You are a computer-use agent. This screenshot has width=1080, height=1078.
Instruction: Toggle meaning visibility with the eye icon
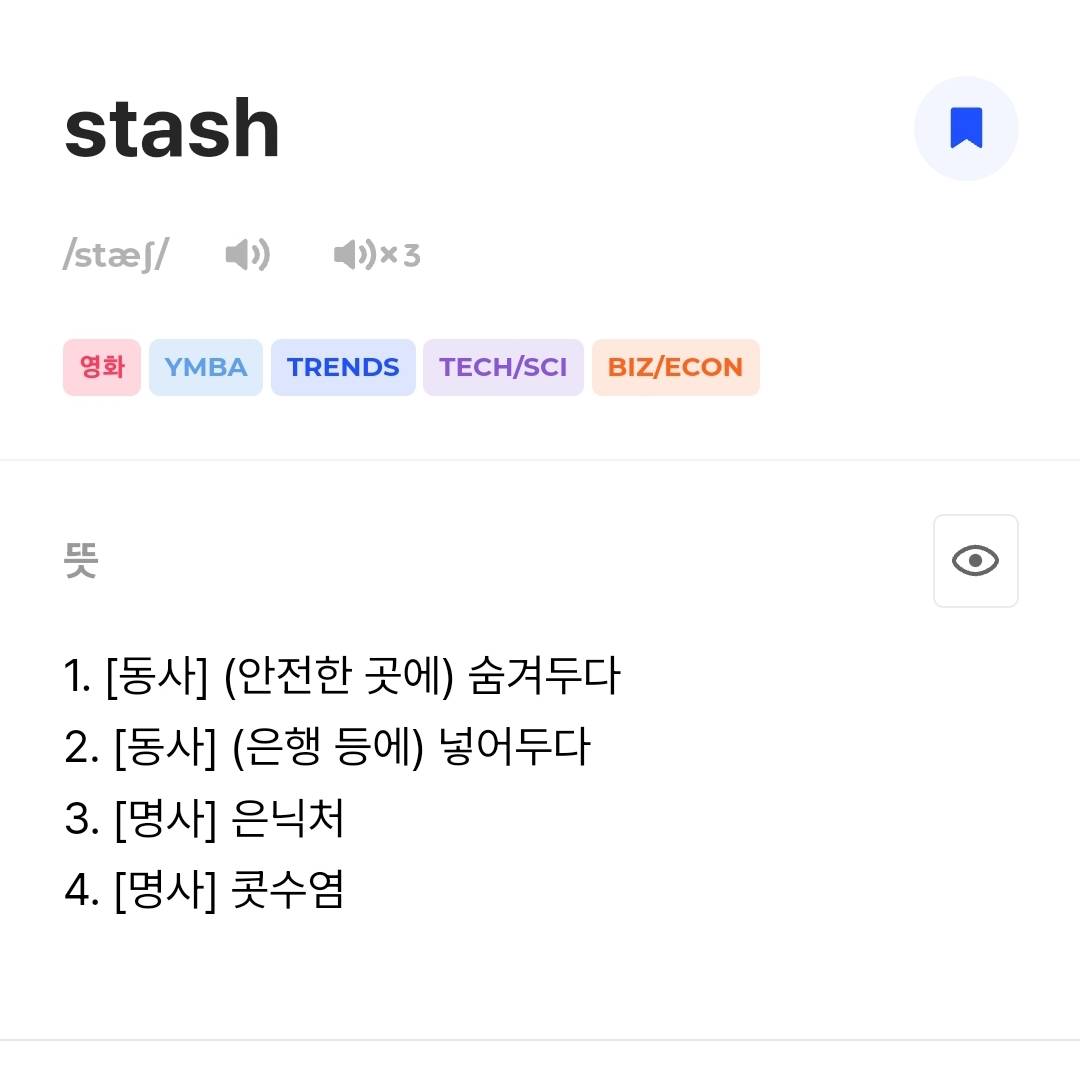click(975, 561)
